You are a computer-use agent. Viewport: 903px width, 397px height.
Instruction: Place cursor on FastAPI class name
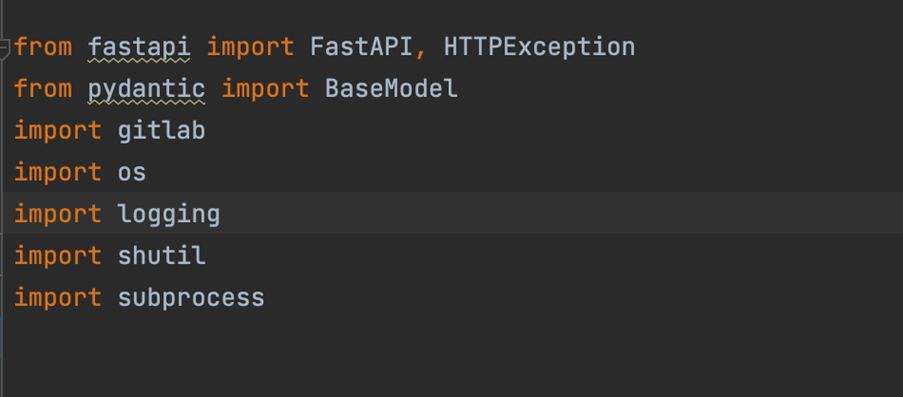[x=361, y=47]
